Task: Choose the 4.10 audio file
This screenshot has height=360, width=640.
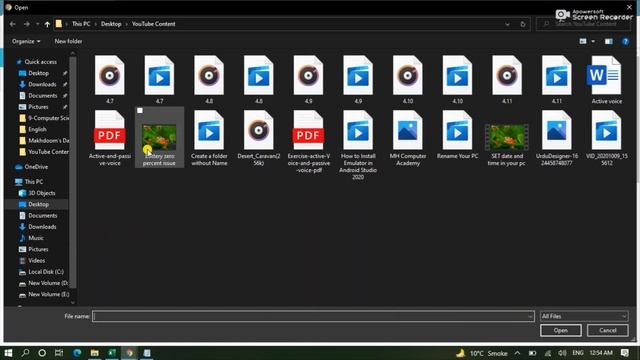Action: click(408, 76)
